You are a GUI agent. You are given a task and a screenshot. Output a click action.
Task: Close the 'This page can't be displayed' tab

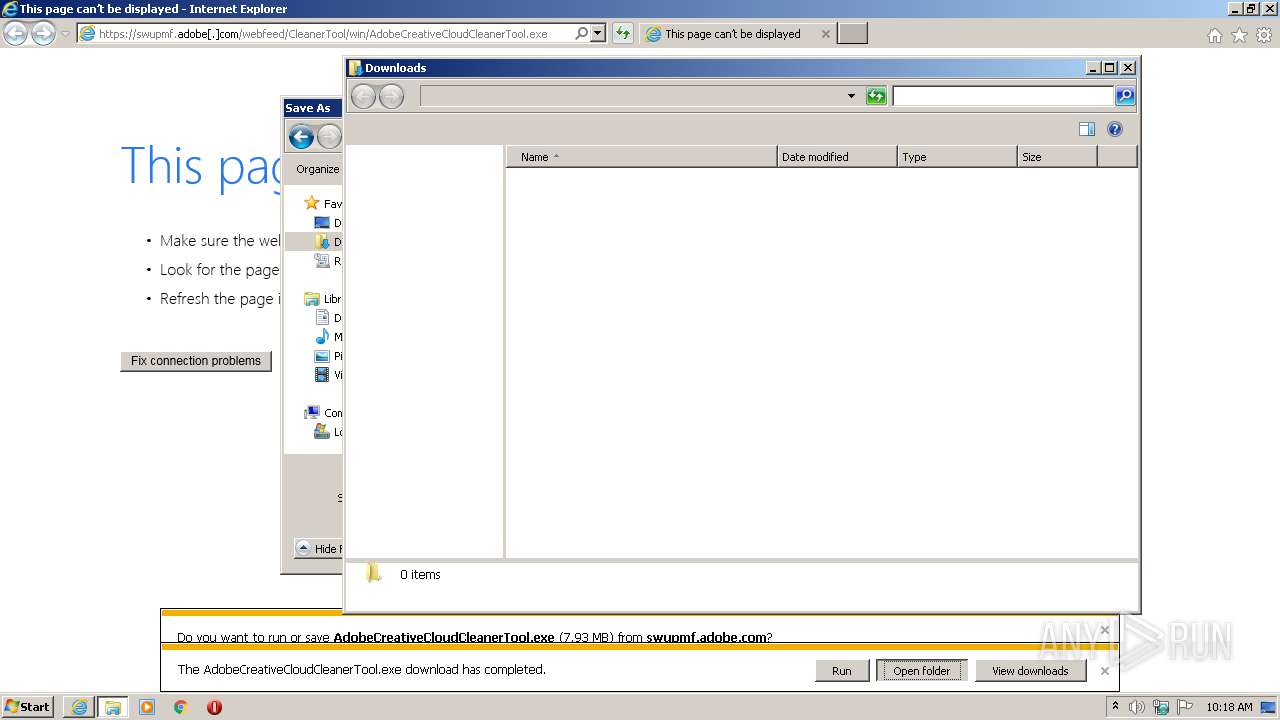[x=825, y=34]
